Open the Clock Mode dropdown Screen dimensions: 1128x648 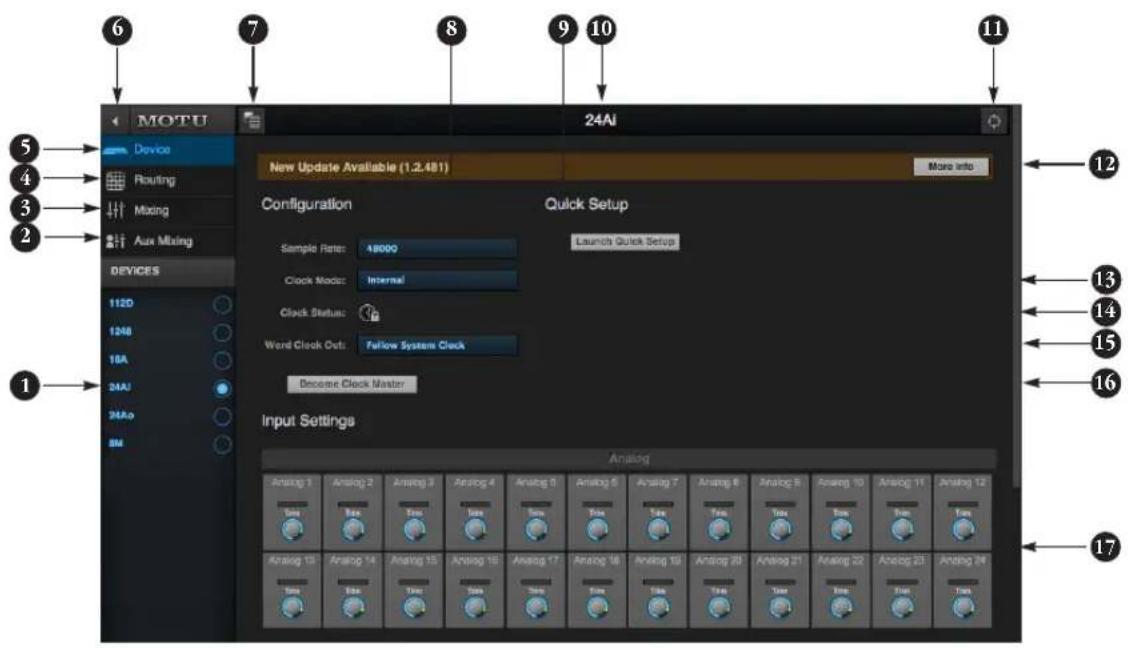click(437, 280)
